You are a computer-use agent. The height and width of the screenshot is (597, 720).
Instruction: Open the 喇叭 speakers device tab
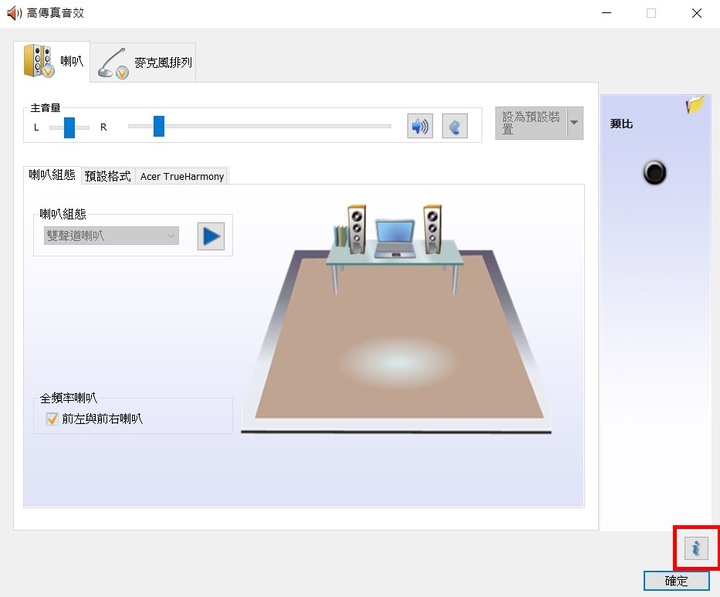(x=52, y=62)
